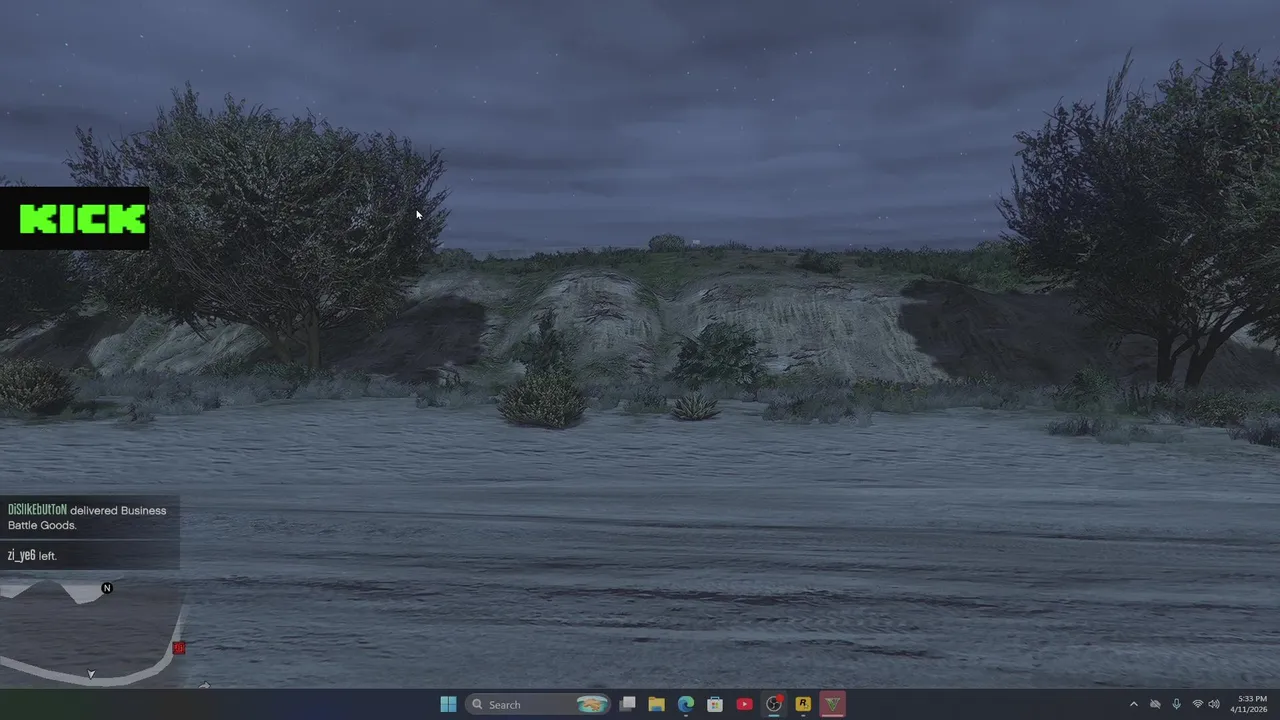The width and height of the screenshot is (1280, 720).
Task: Click the 'delivered Business Battle Goods' notification
Action: [90, 517]
